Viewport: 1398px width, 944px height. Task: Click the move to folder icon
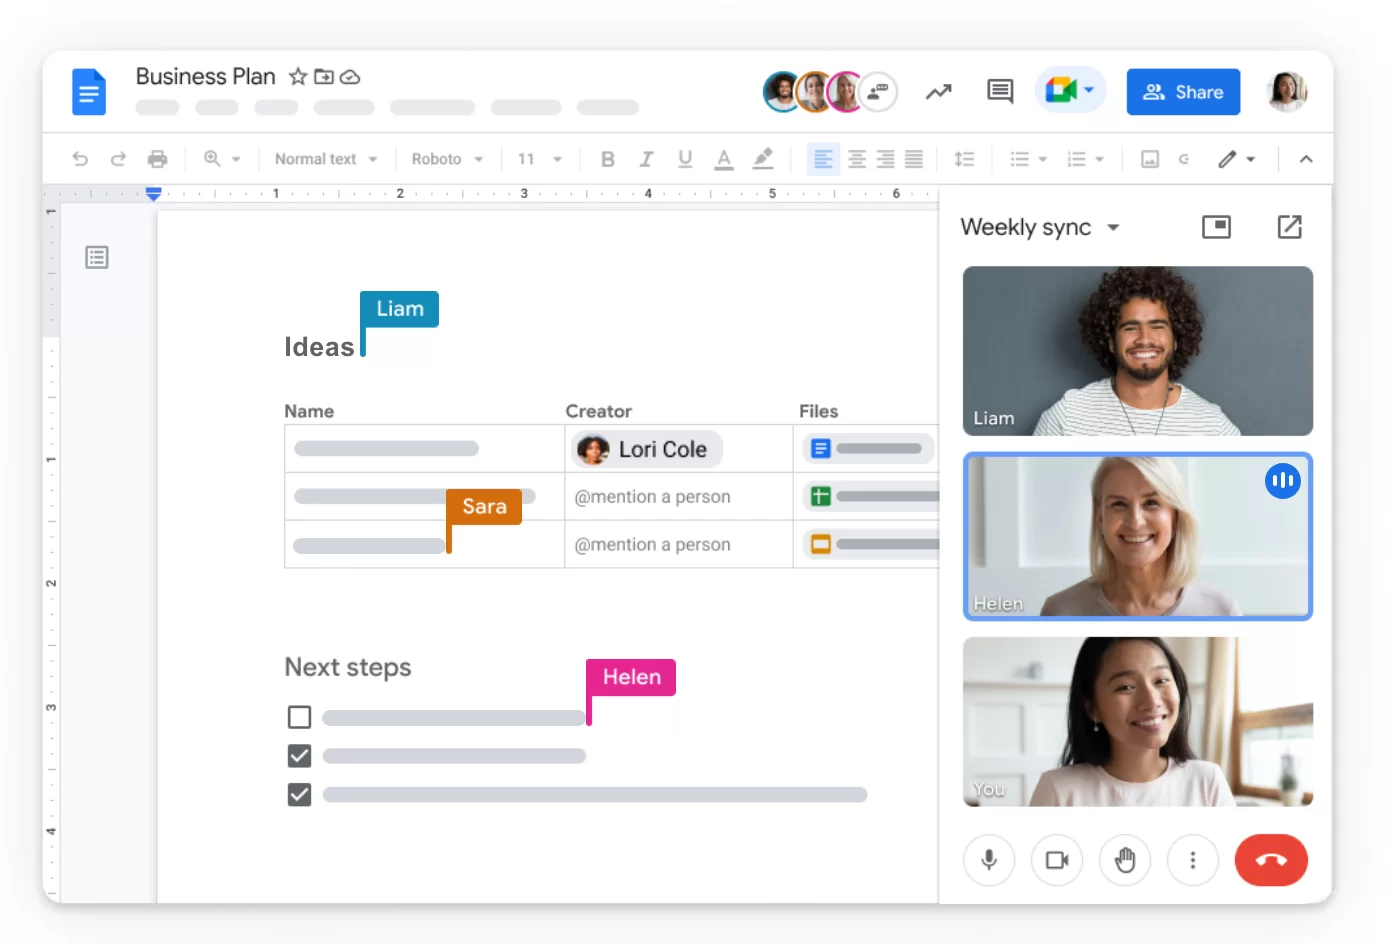click(x=324, y=76)
